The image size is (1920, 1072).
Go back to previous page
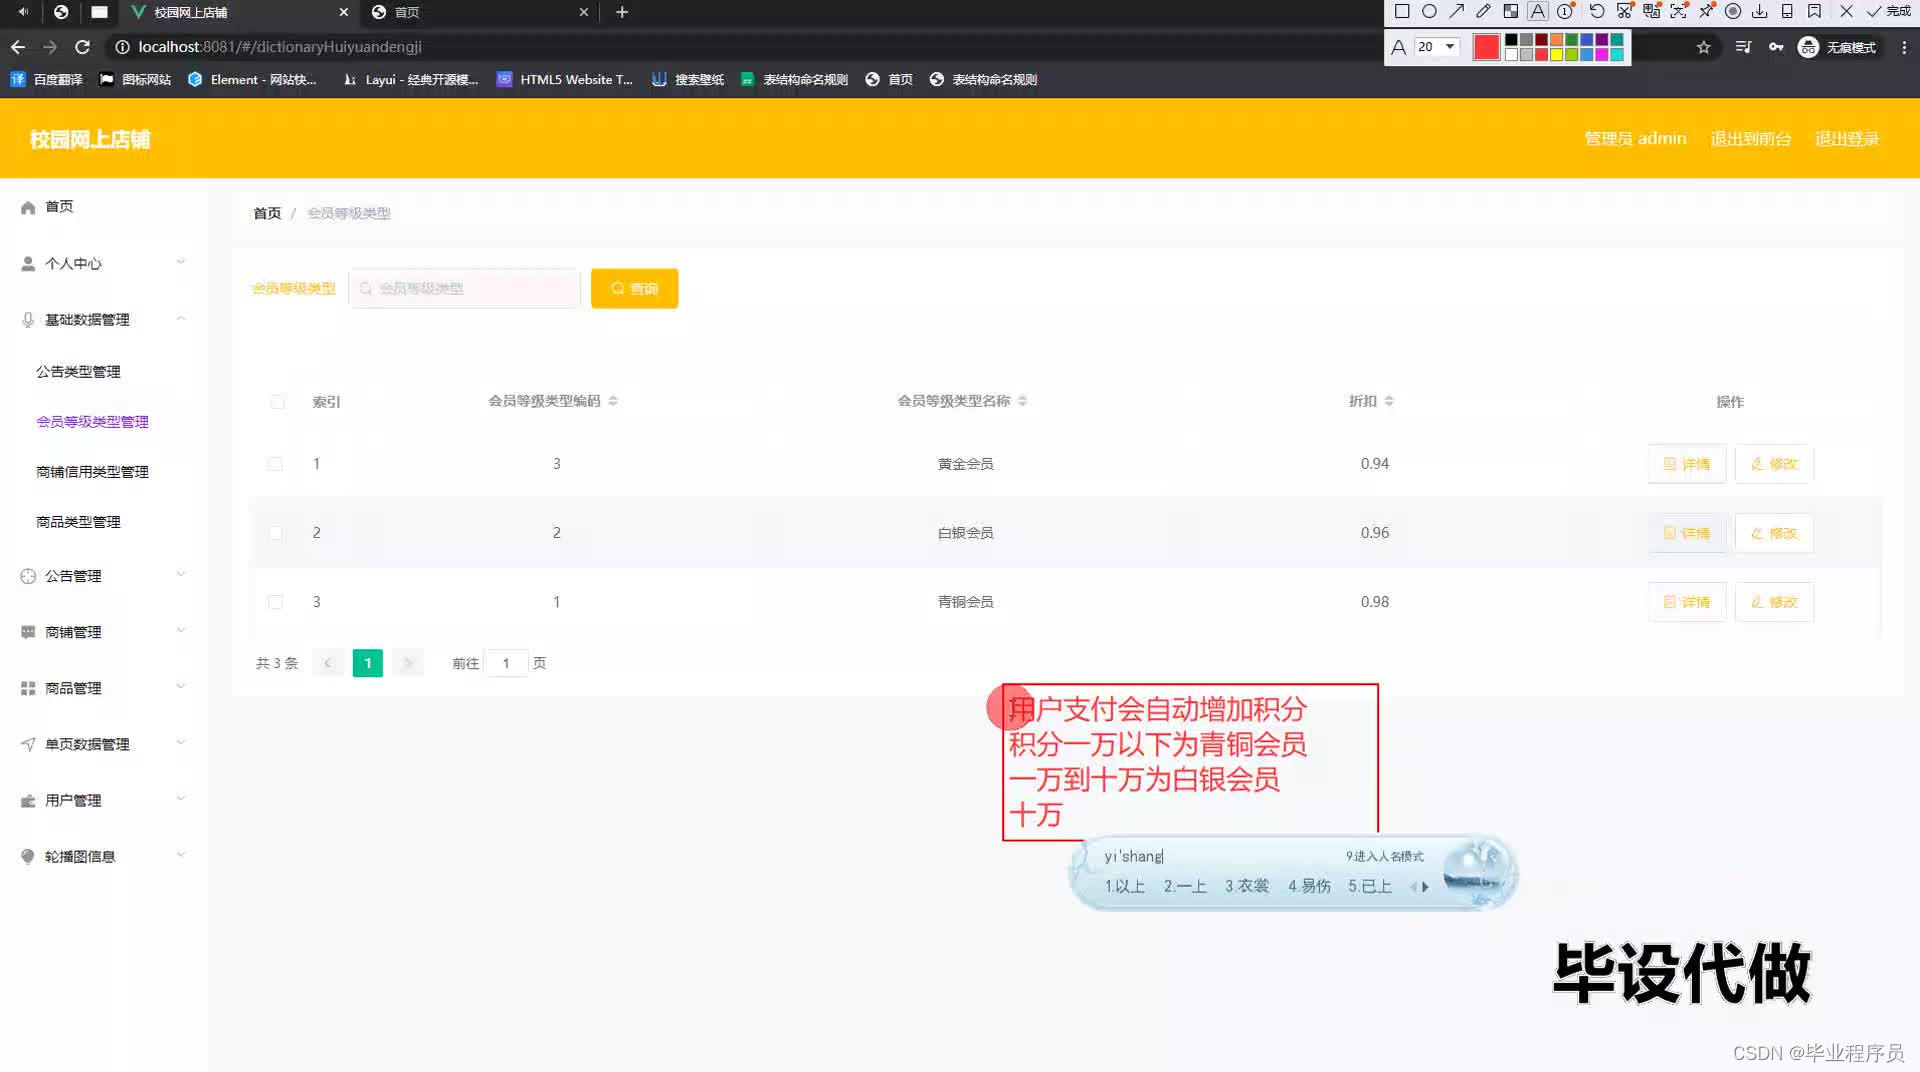click(18, 47)
